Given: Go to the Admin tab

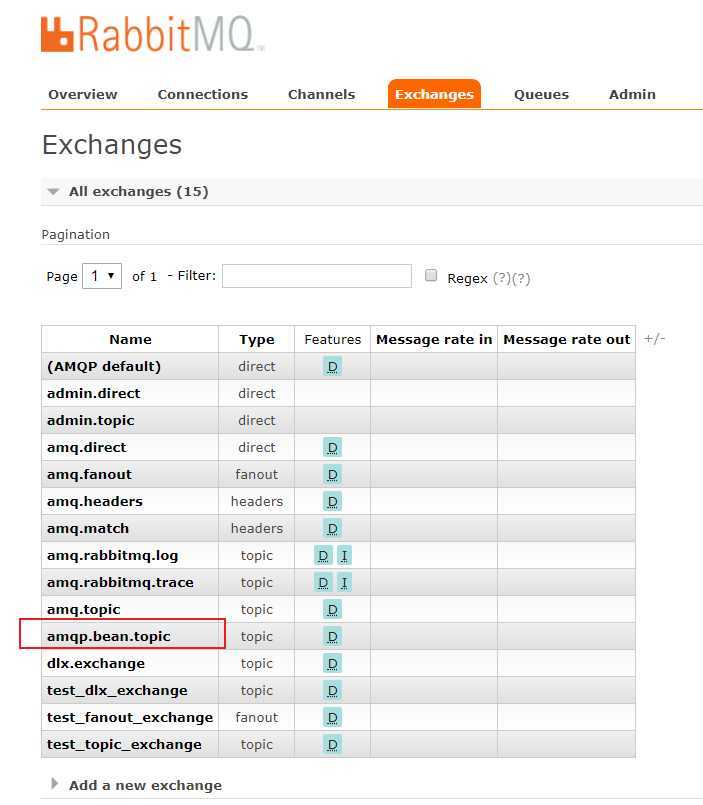Looking at the screenshot, I should pos(632,94).
